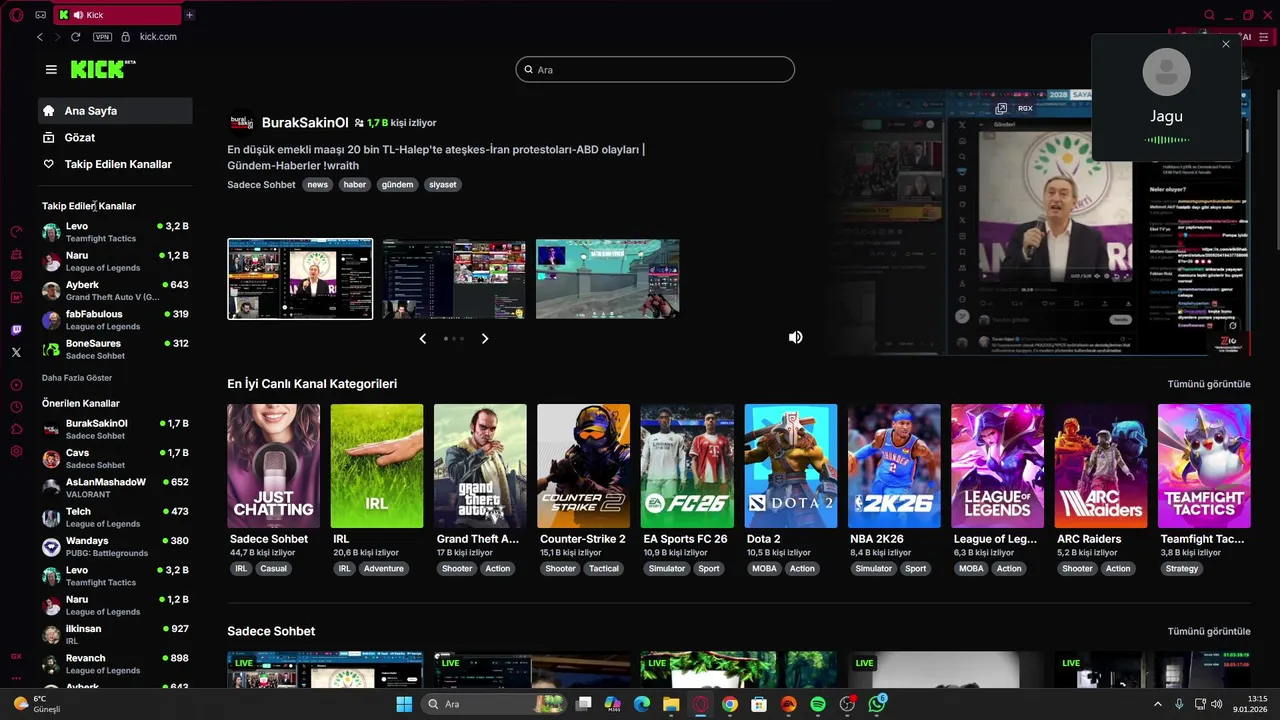Select Tactical tag under Counter-Strike 2
1280x720 pixels.
pyautogui.click(x=604, y=568)
